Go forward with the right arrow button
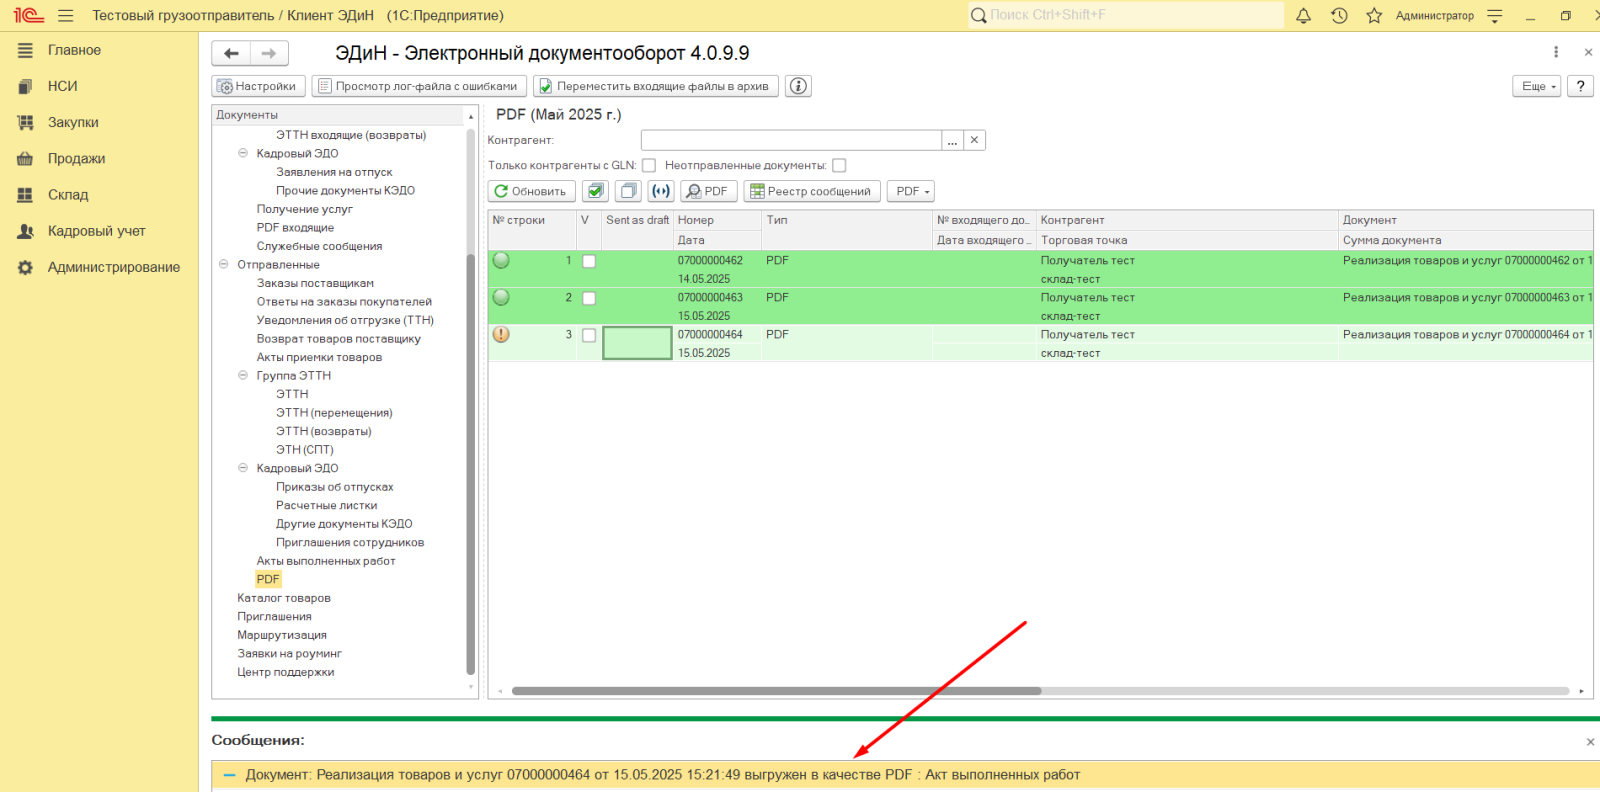The width and height of the screenshot is (1600, 792). pos(269,53)
